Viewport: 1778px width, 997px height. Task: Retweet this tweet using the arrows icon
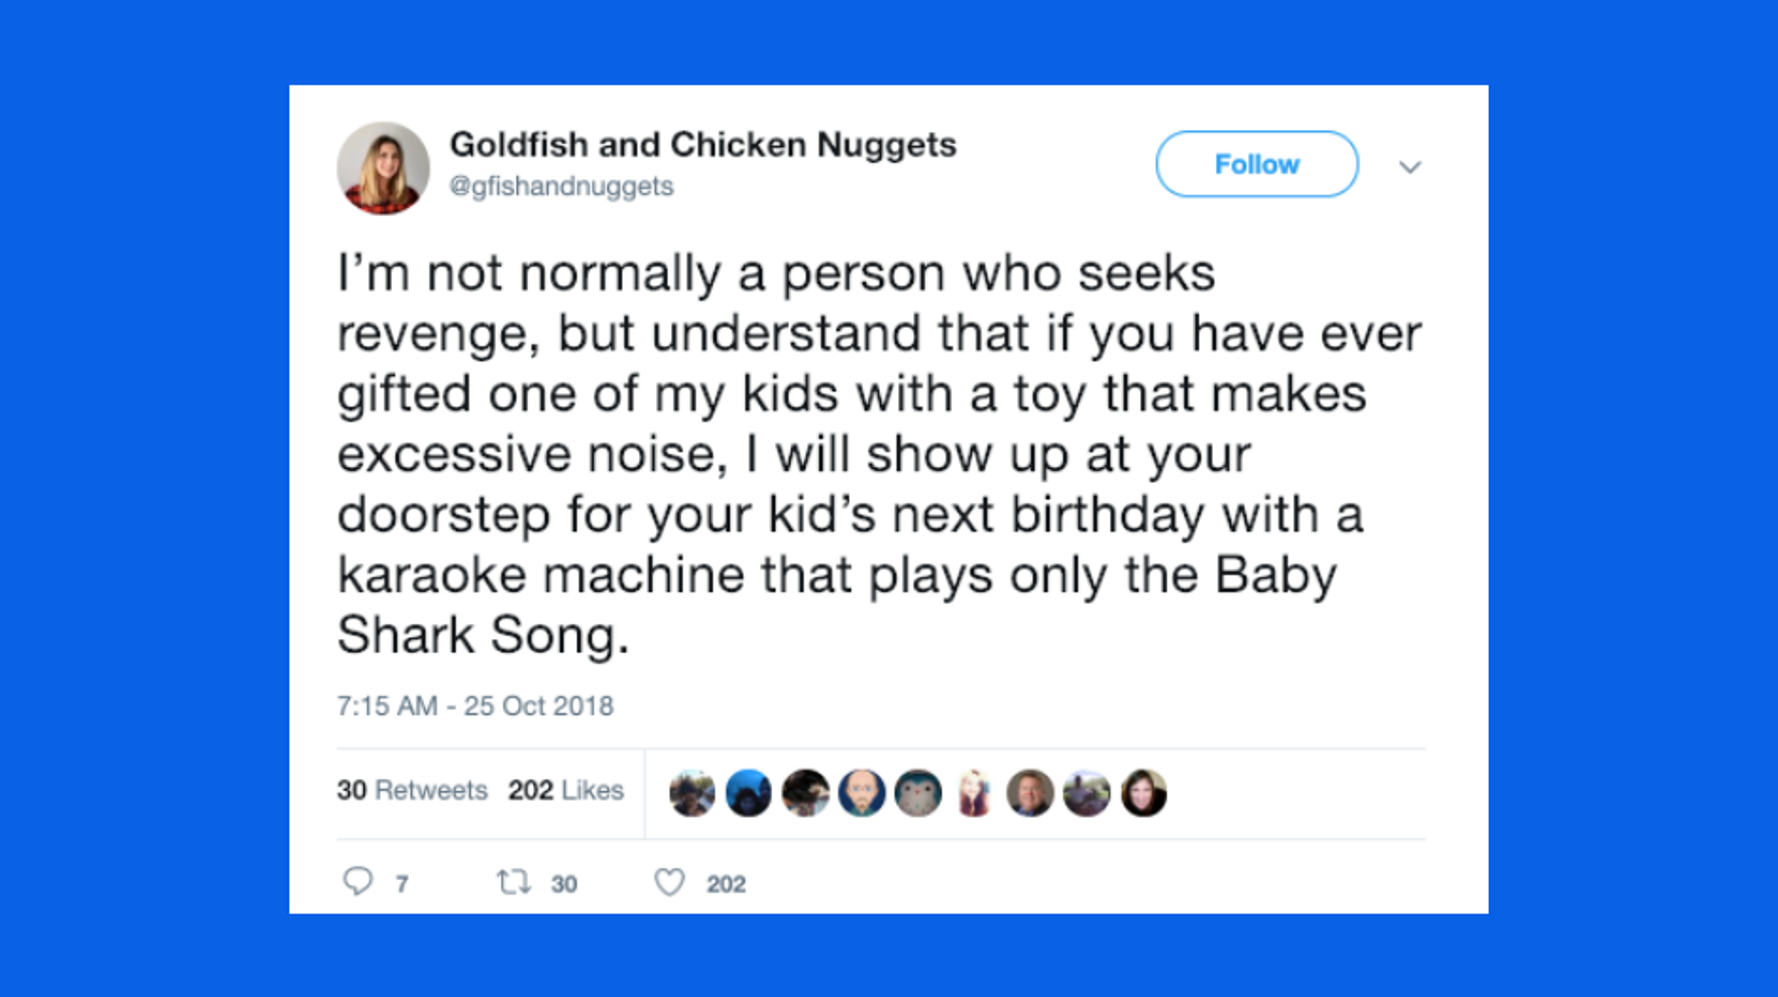pyautogui.click(x=513, y=882)
